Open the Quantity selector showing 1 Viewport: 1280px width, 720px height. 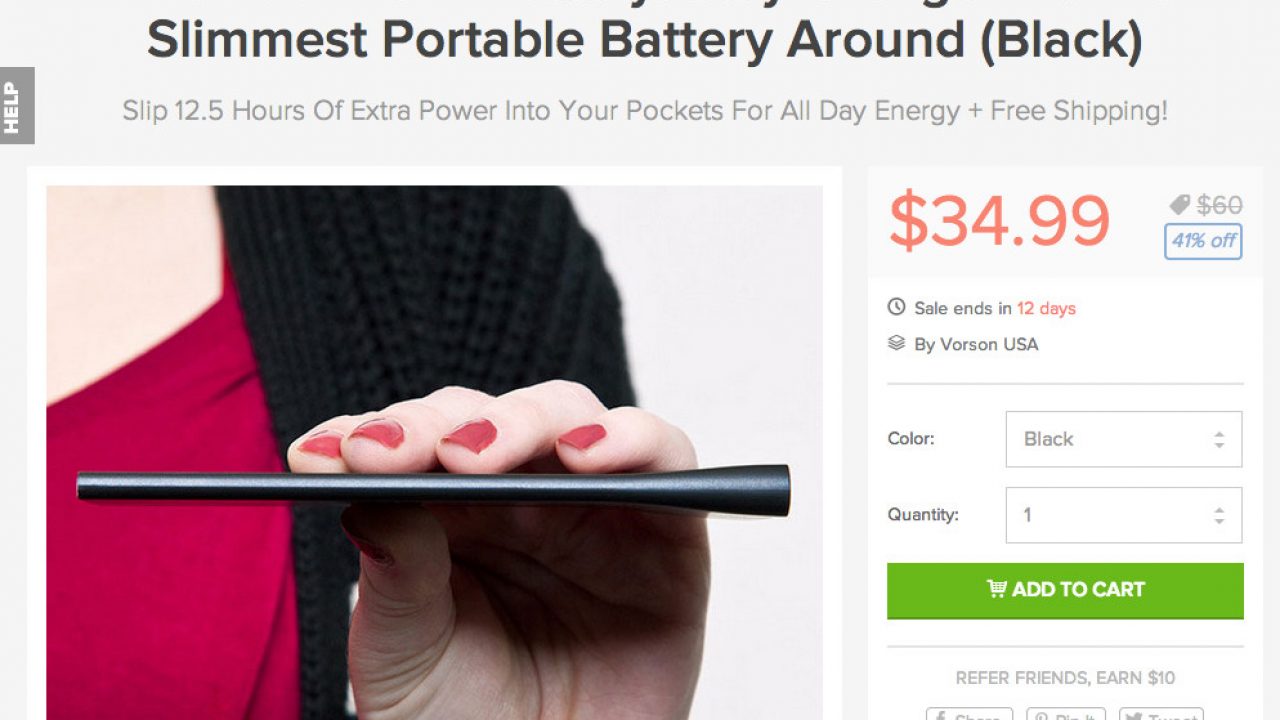[1124, 515]
